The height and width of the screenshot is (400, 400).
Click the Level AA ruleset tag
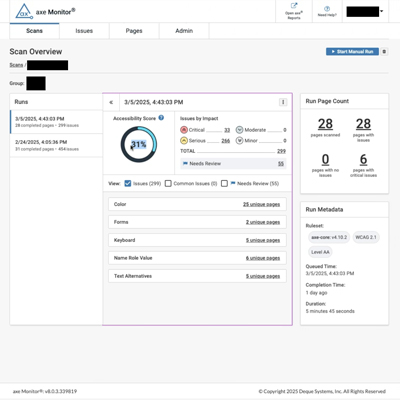tap(320, 252)
